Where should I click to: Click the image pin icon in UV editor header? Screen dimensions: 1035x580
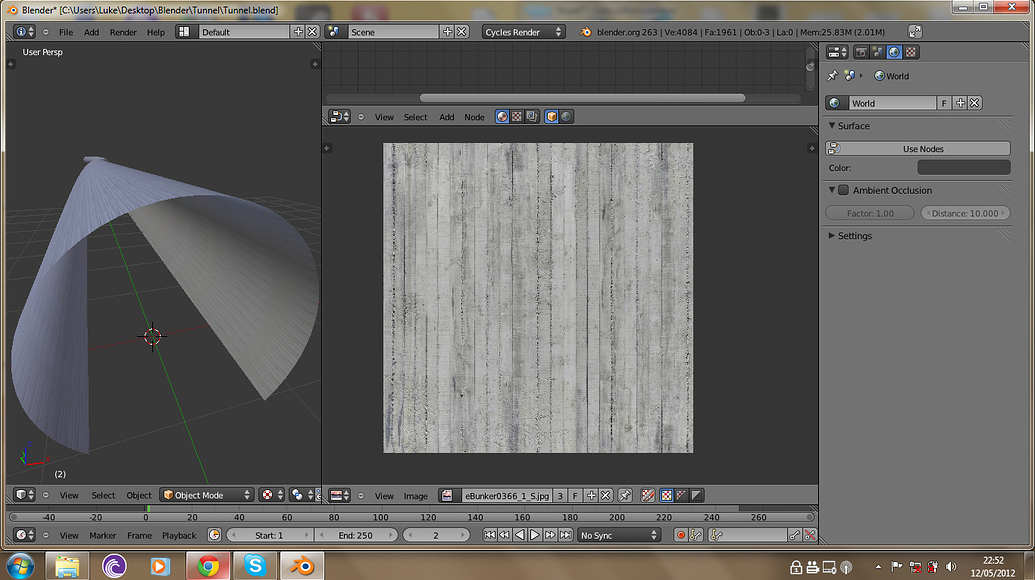[x=624, y=495]
